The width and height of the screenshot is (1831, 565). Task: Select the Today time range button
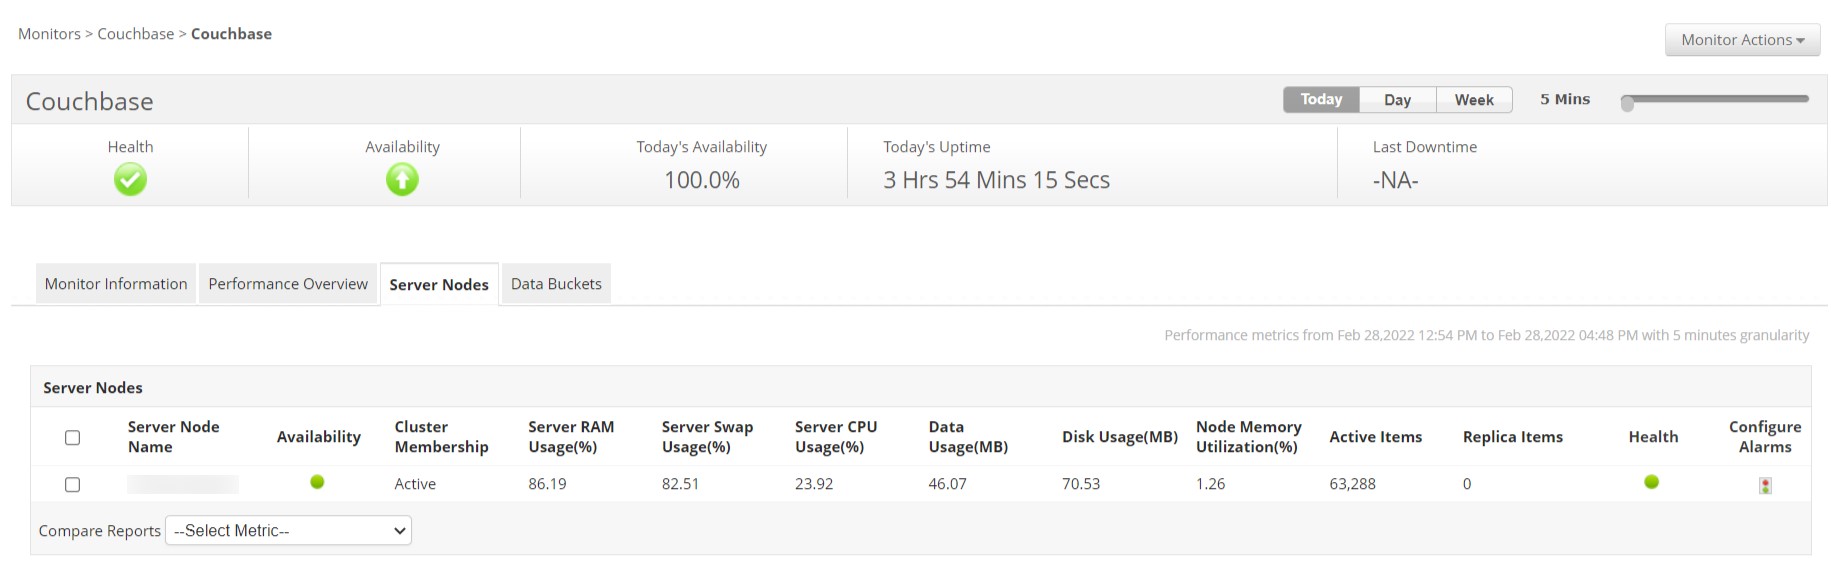(x=1321, y=100)
